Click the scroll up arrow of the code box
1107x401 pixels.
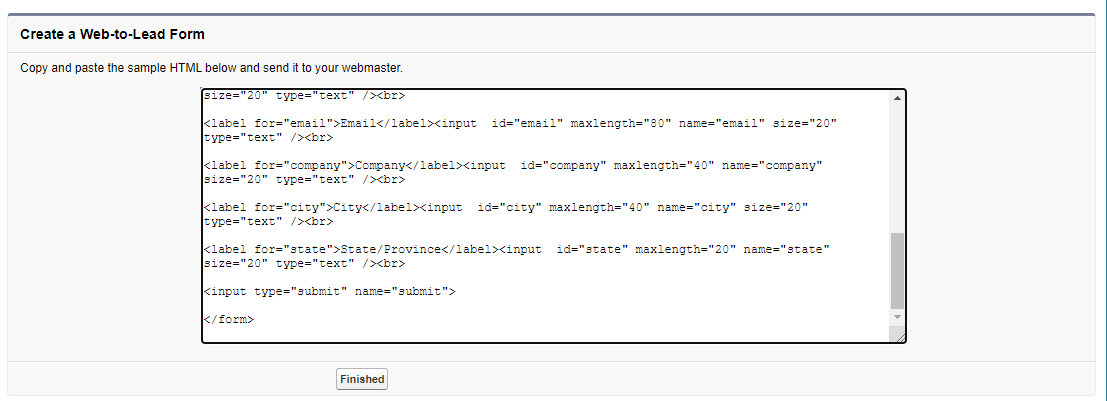coord(897,98)
